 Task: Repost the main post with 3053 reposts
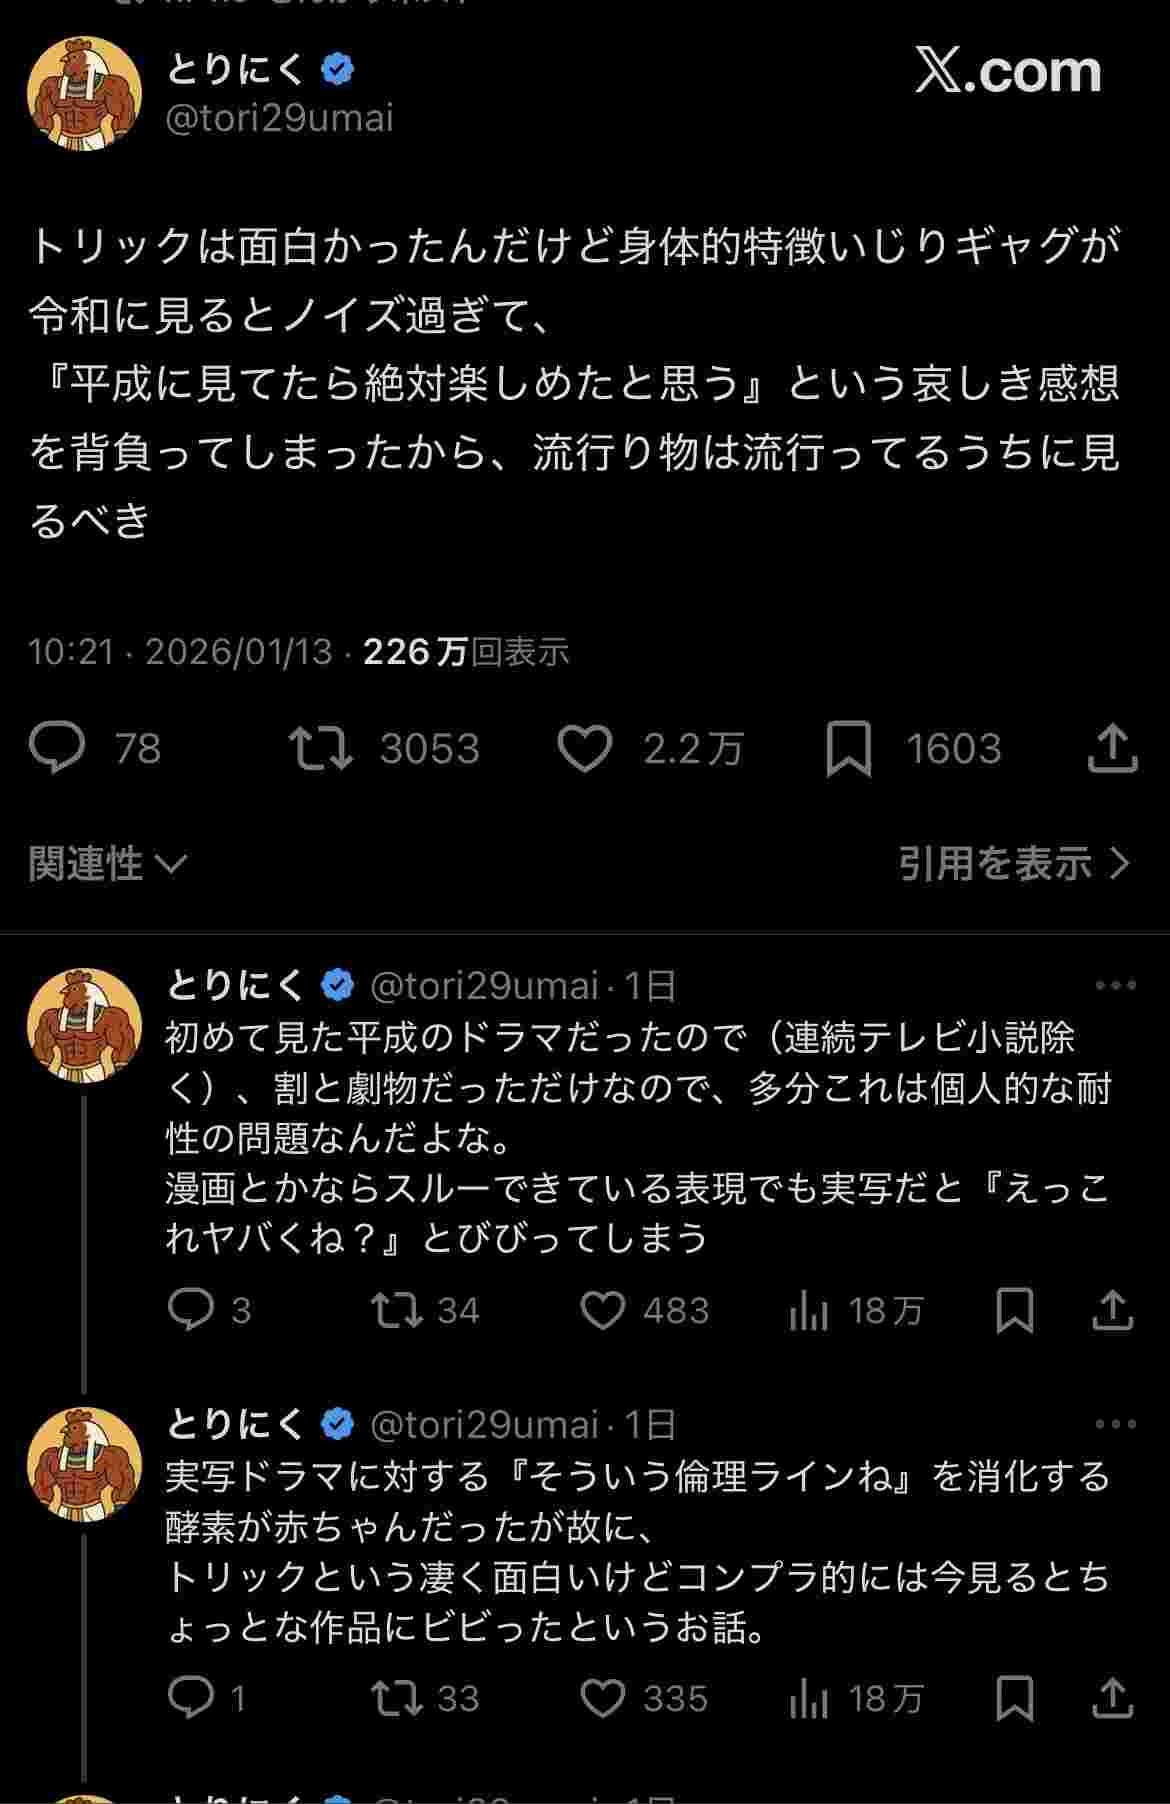pyautogui.click(x=320, y=749)
